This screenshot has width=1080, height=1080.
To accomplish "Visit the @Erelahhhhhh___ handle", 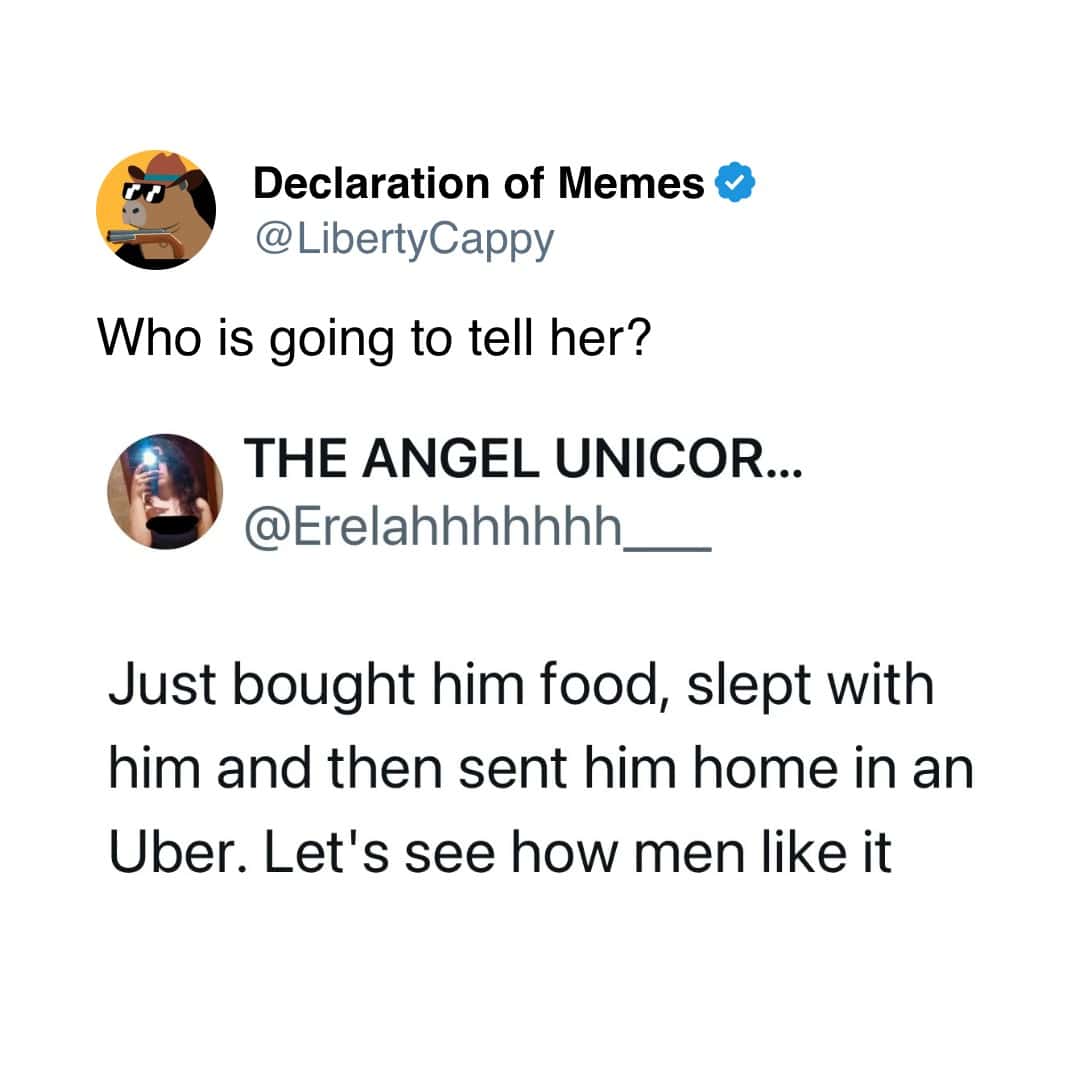I will click(477, 528).
